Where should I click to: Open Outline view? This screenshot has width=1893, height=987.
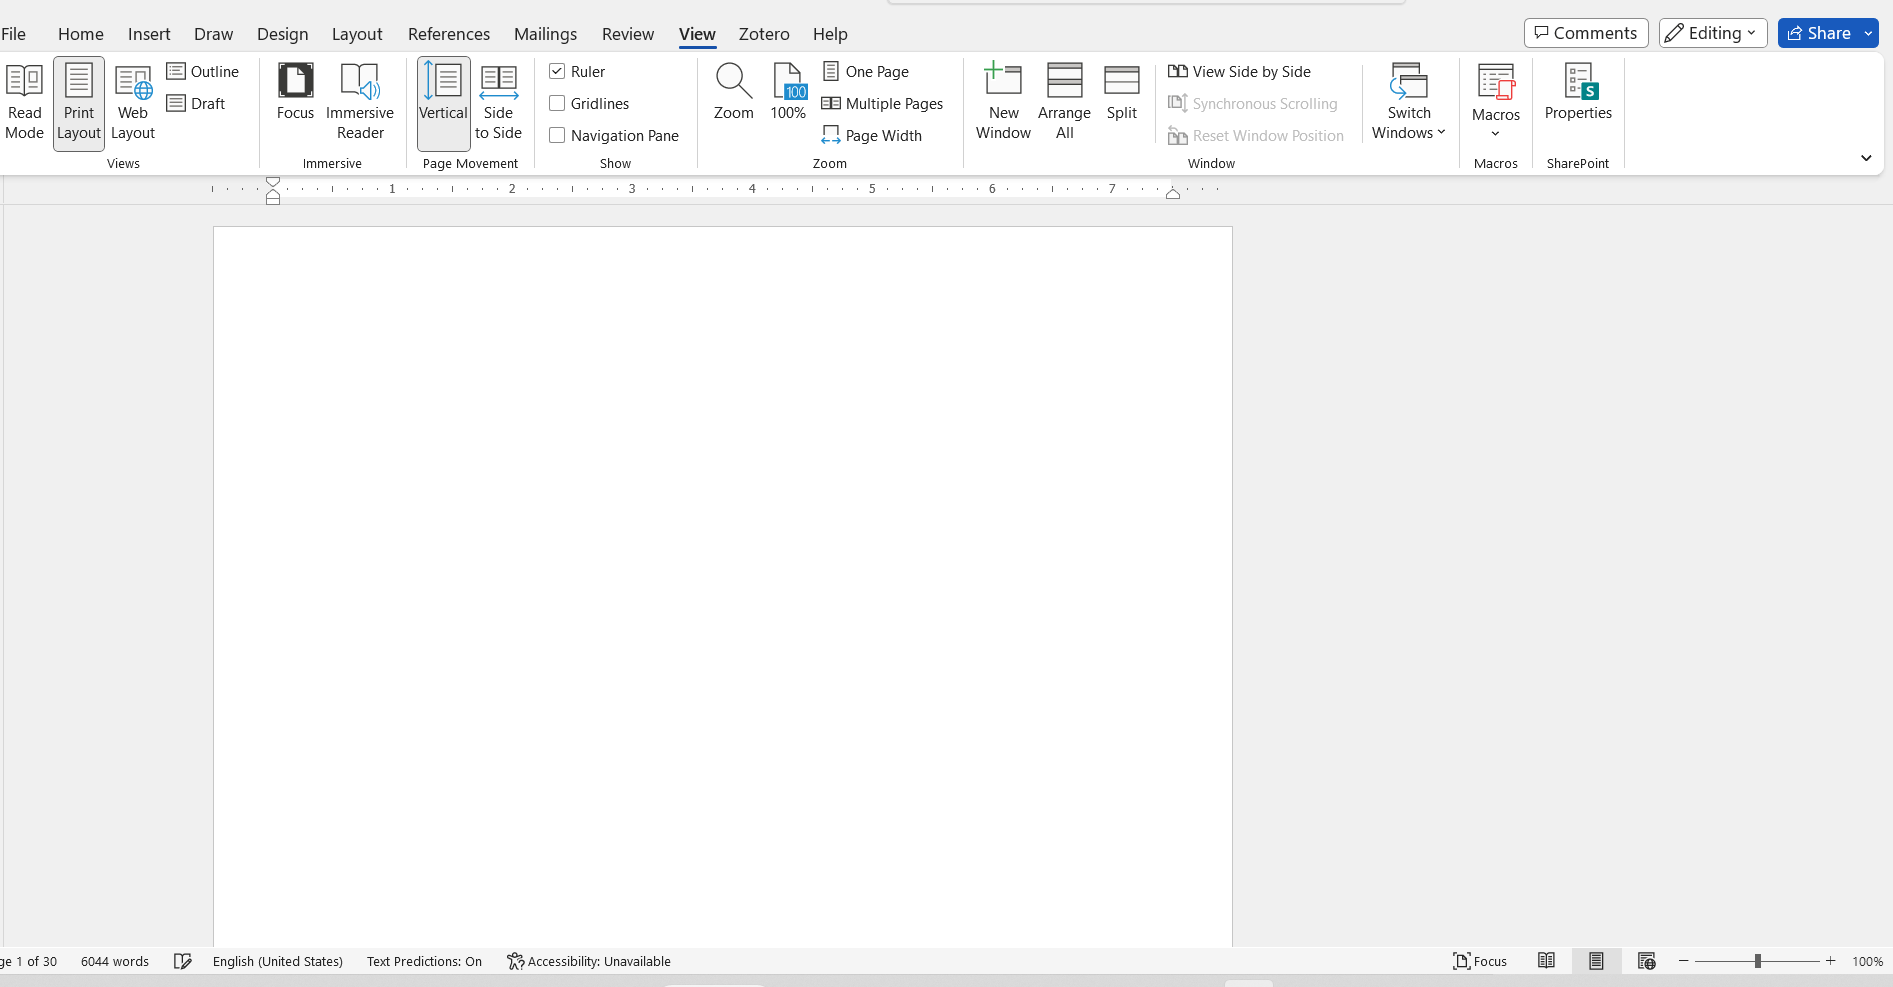click(203, 72)
